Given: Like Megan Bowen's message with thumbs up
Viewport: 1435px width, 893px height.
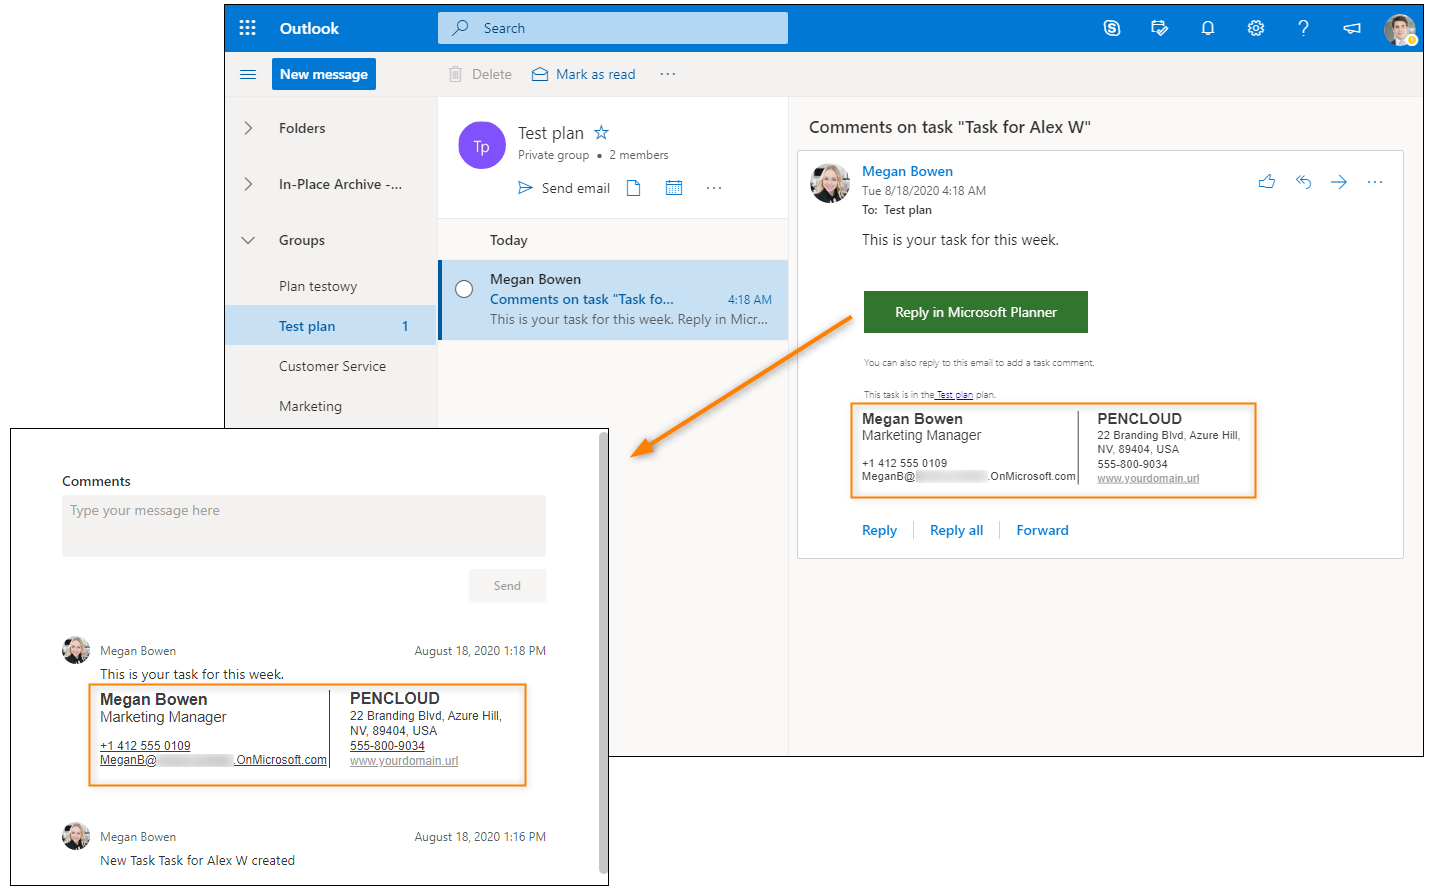Looking at the screenshot, I should [x=1266, y=181].
